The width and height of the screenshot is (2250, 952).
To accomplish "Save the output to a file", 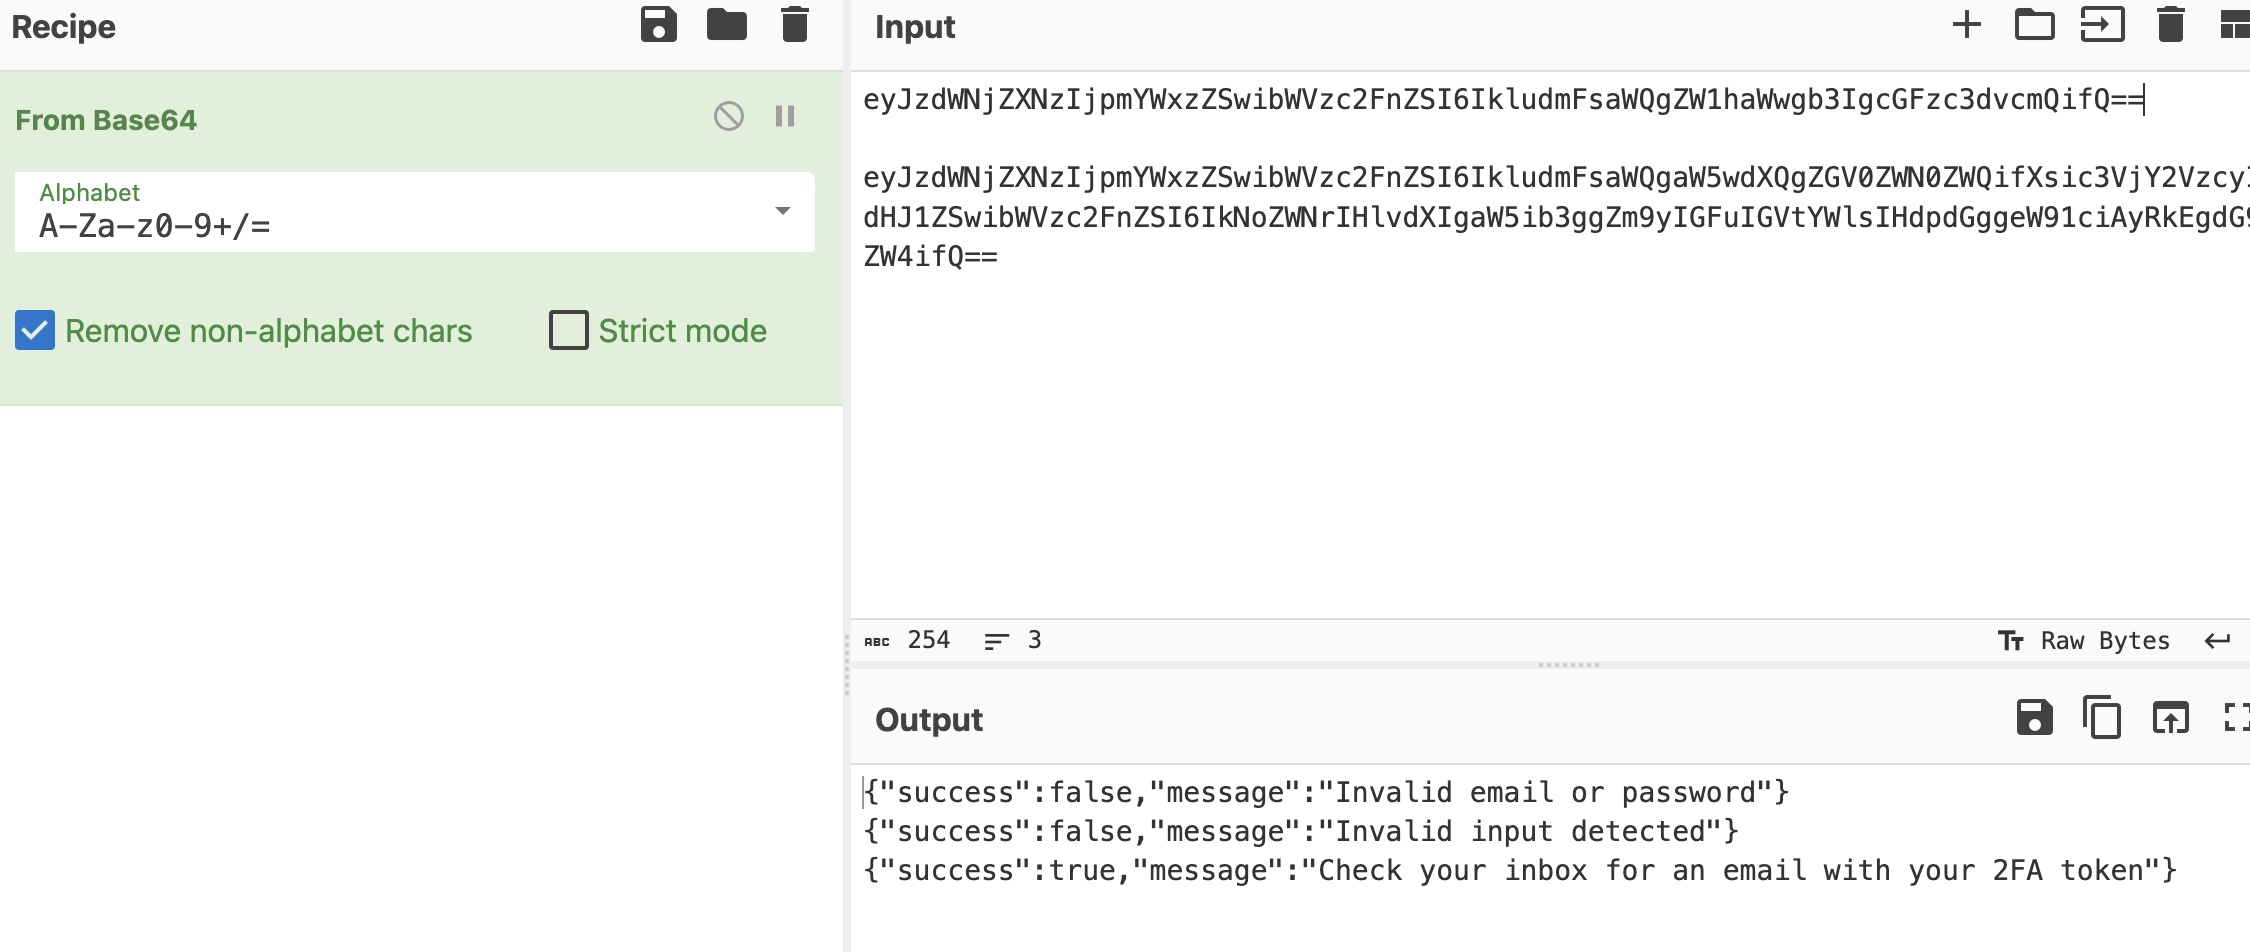I will click(2034, 718).
